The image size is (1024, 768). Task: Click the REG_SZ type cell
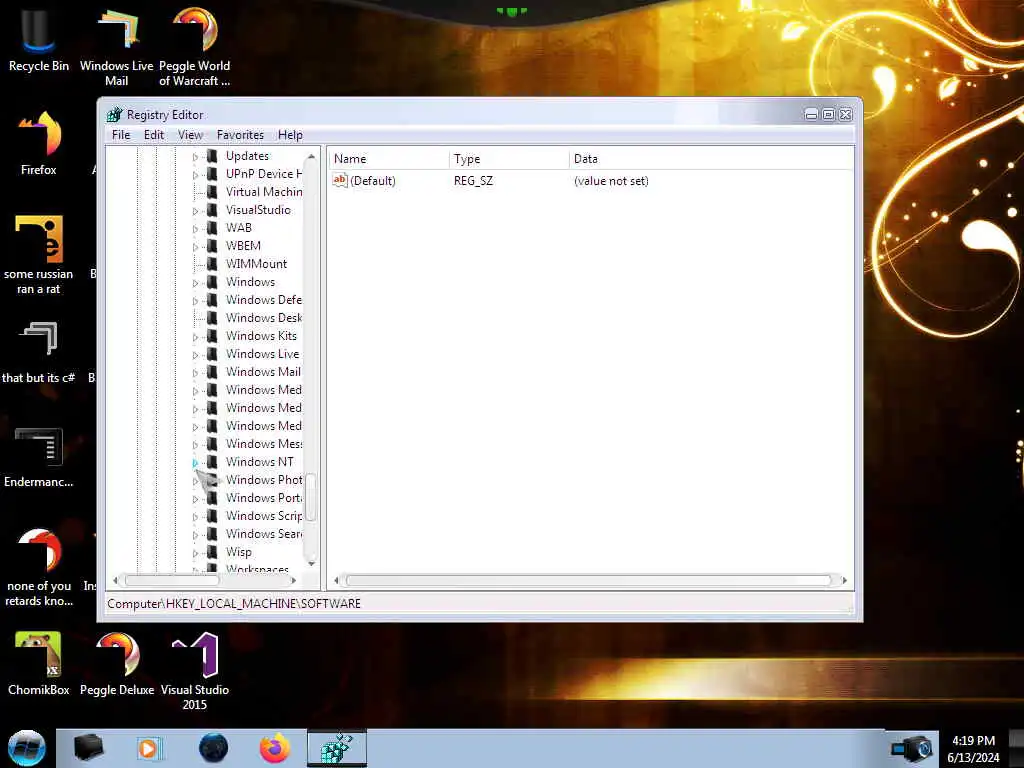pyautogui.click(x=473, y=181)
